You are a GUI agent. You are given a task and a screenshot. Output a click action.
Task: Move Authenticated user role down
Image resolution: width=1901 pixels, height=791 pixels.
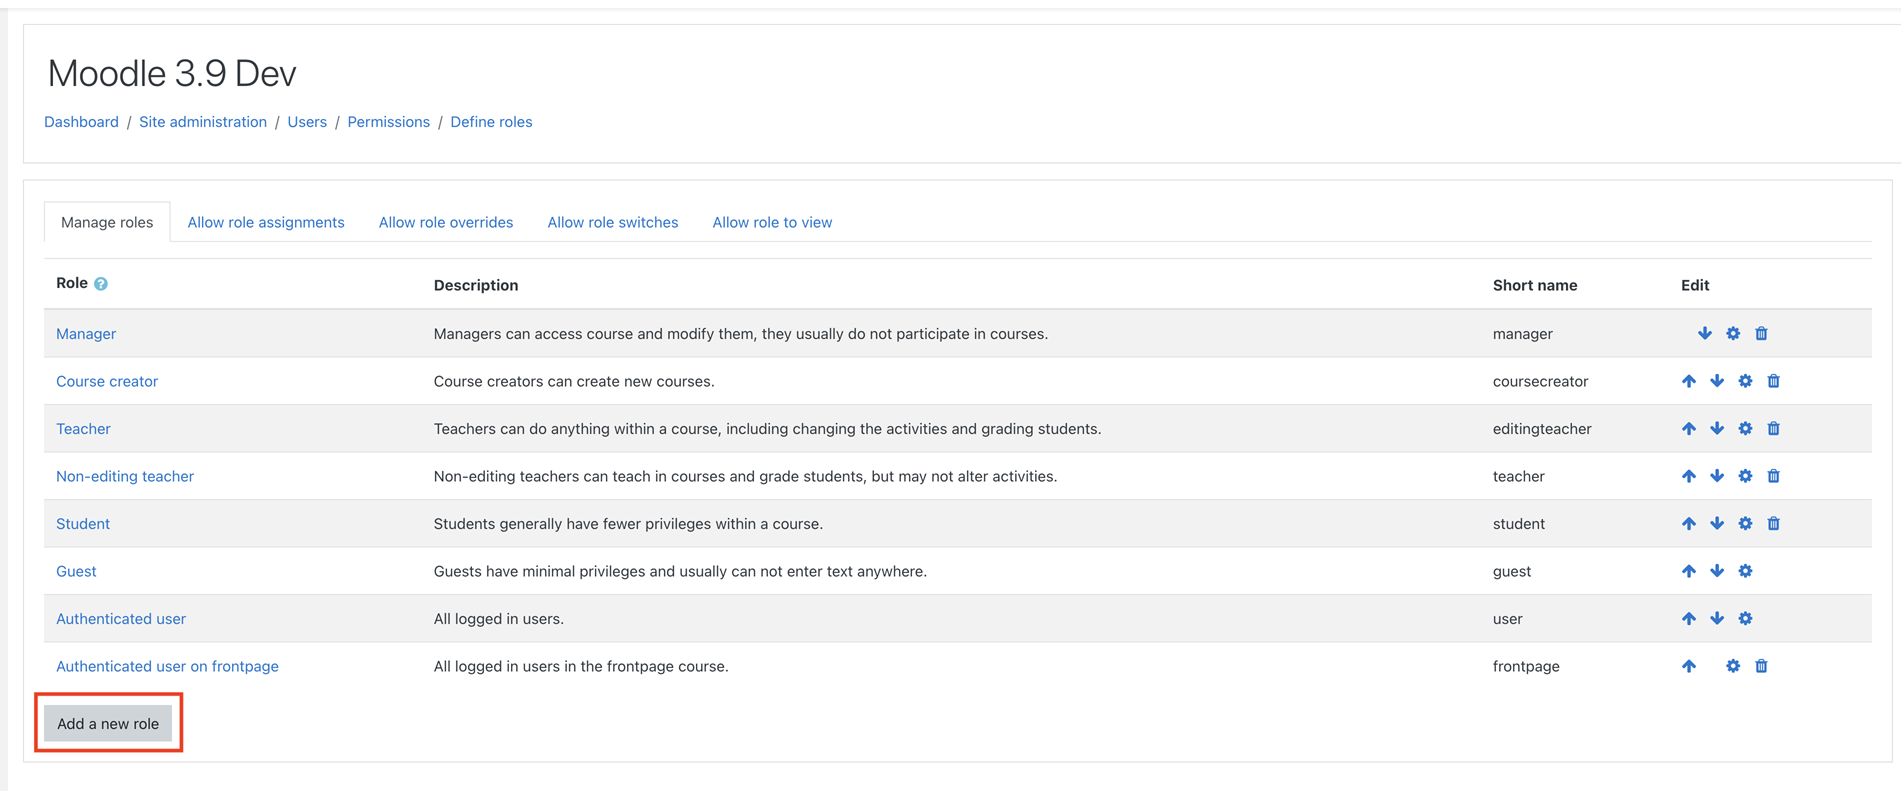tap(1717, 618)
